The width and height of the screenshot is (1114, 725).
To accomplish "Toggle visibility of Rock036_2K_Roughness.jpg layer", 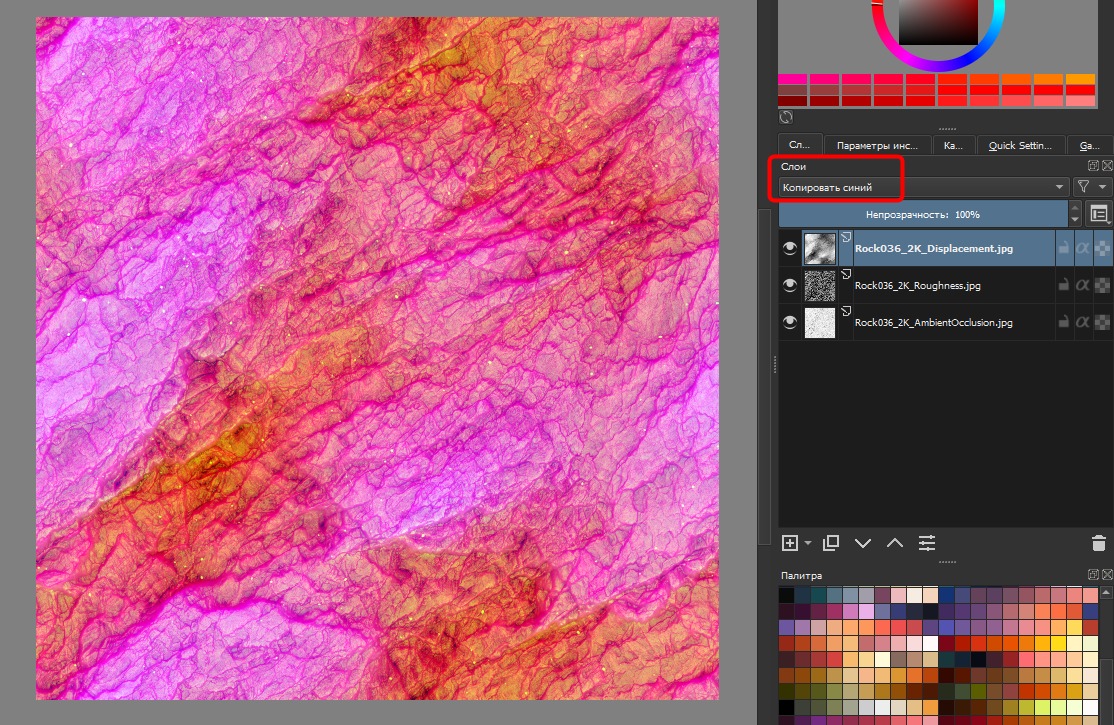I will (x=790, y=285).
